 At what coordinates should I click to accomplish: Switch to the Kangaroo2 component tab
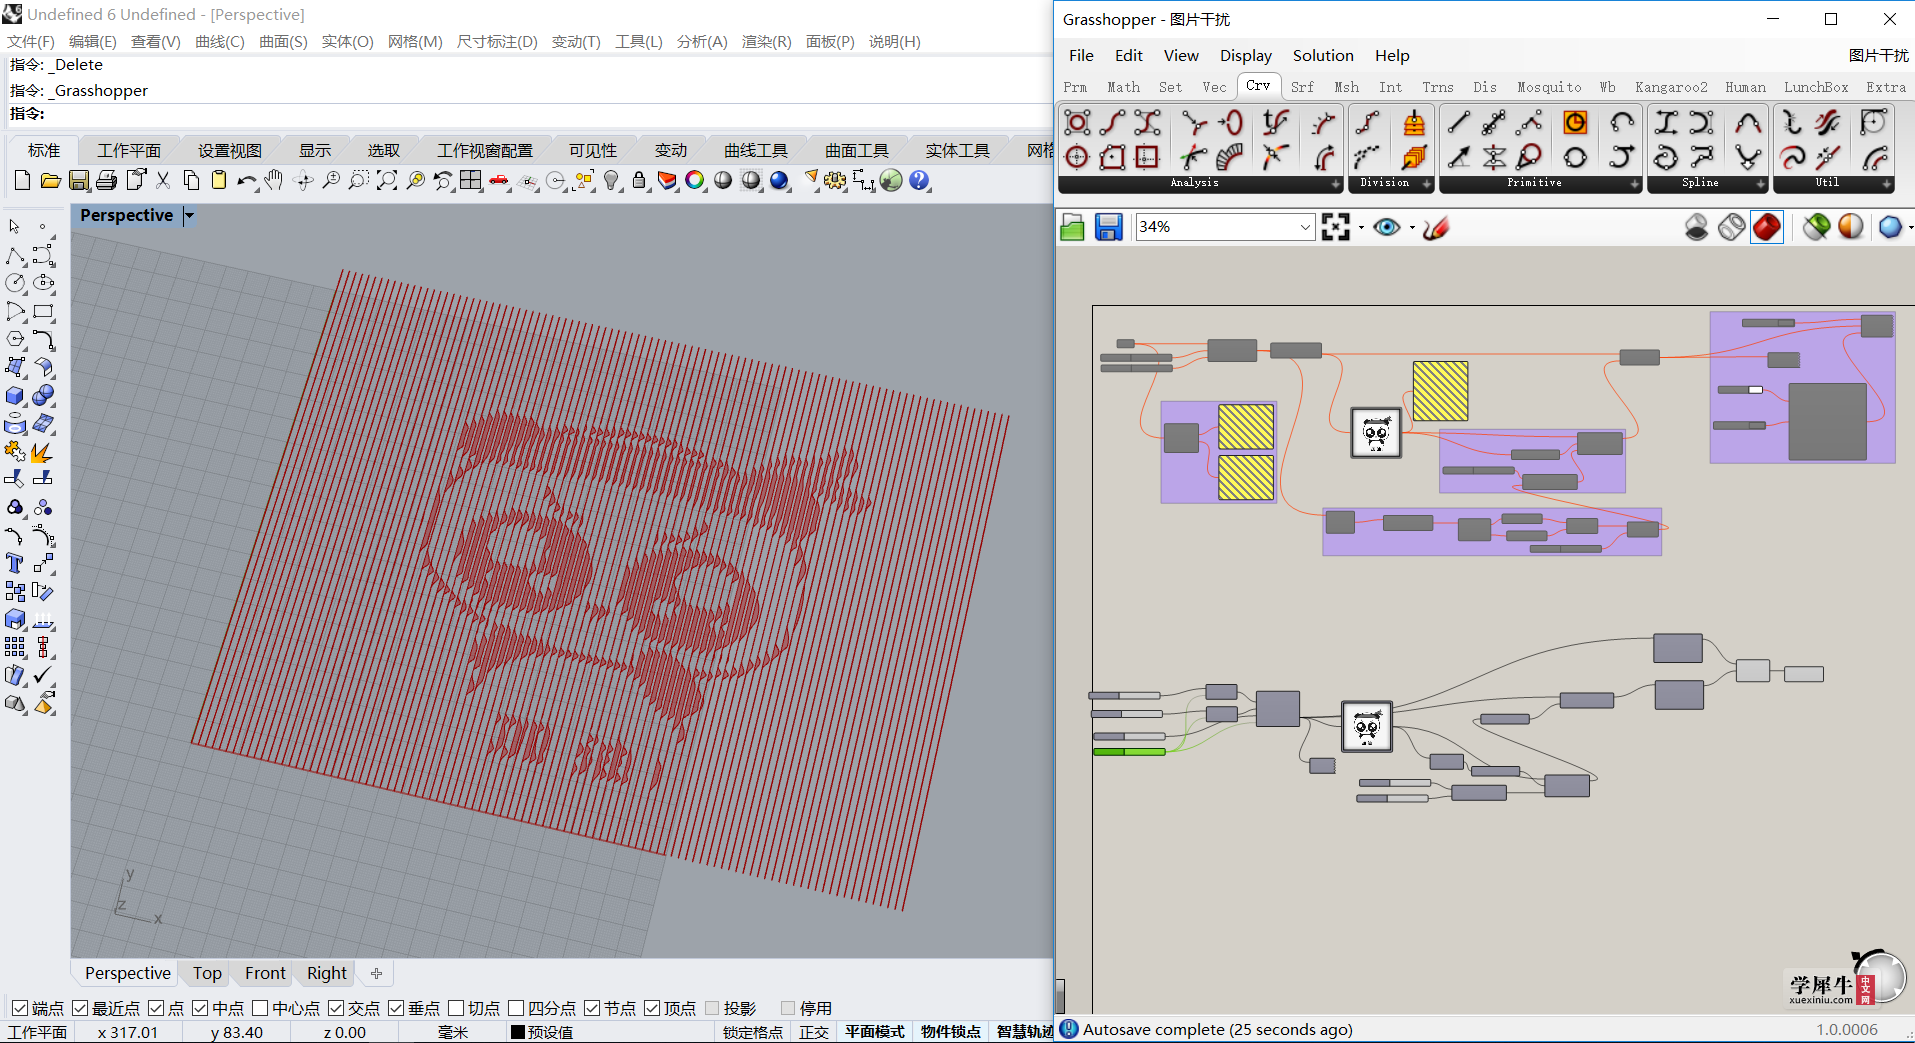pyautogui.click(x=1671, y=87)
